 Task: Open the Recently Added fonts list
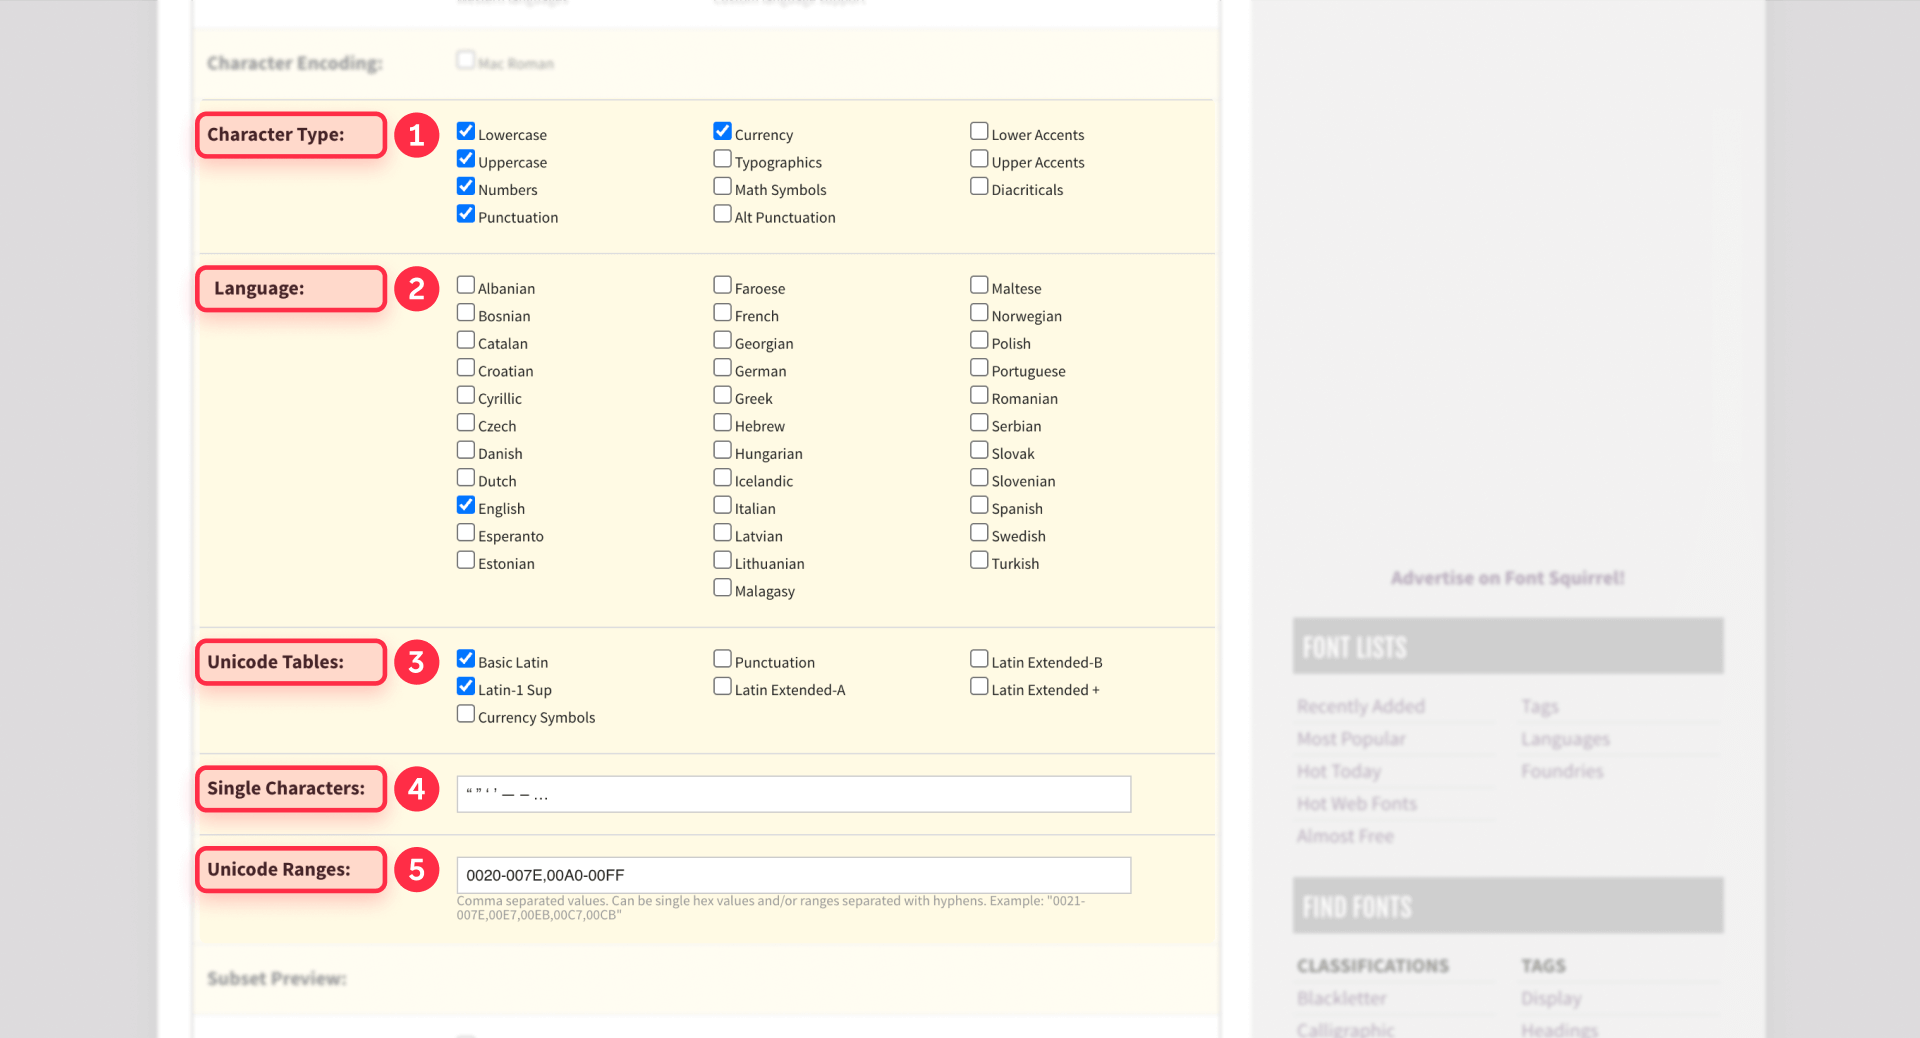click(1360, 705)
